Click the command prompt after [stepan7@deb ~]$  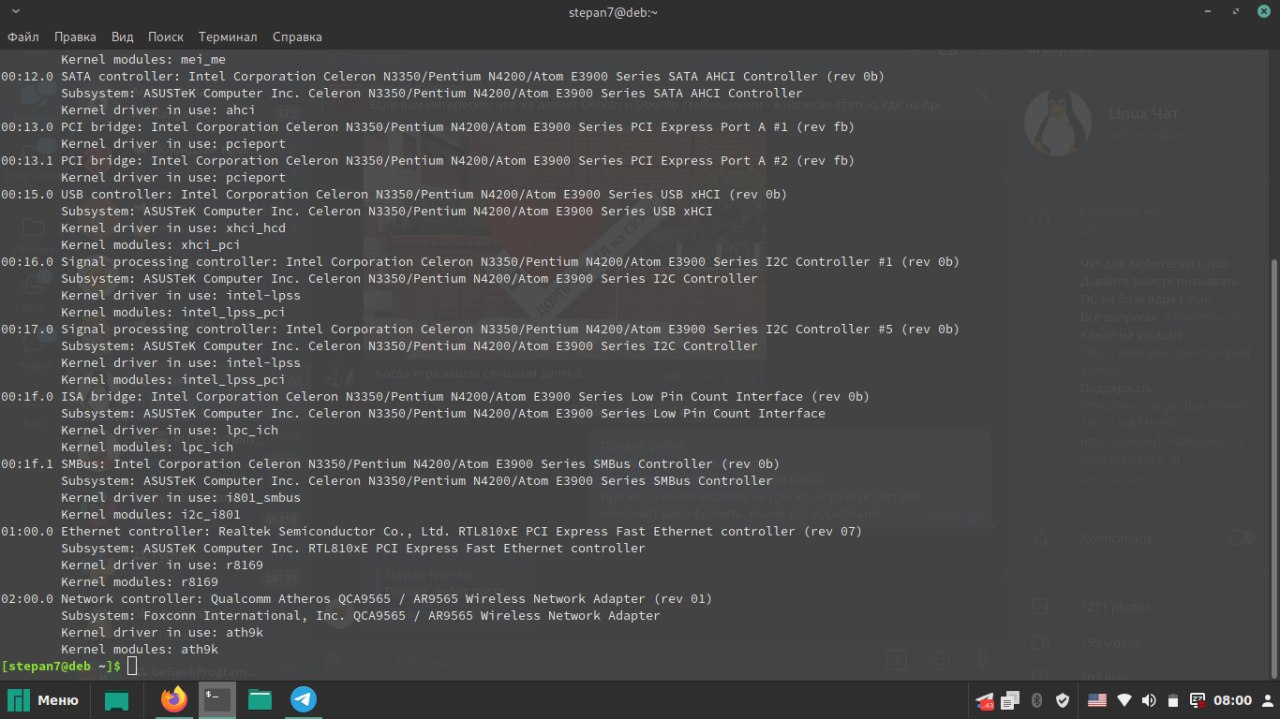point(132,666)
